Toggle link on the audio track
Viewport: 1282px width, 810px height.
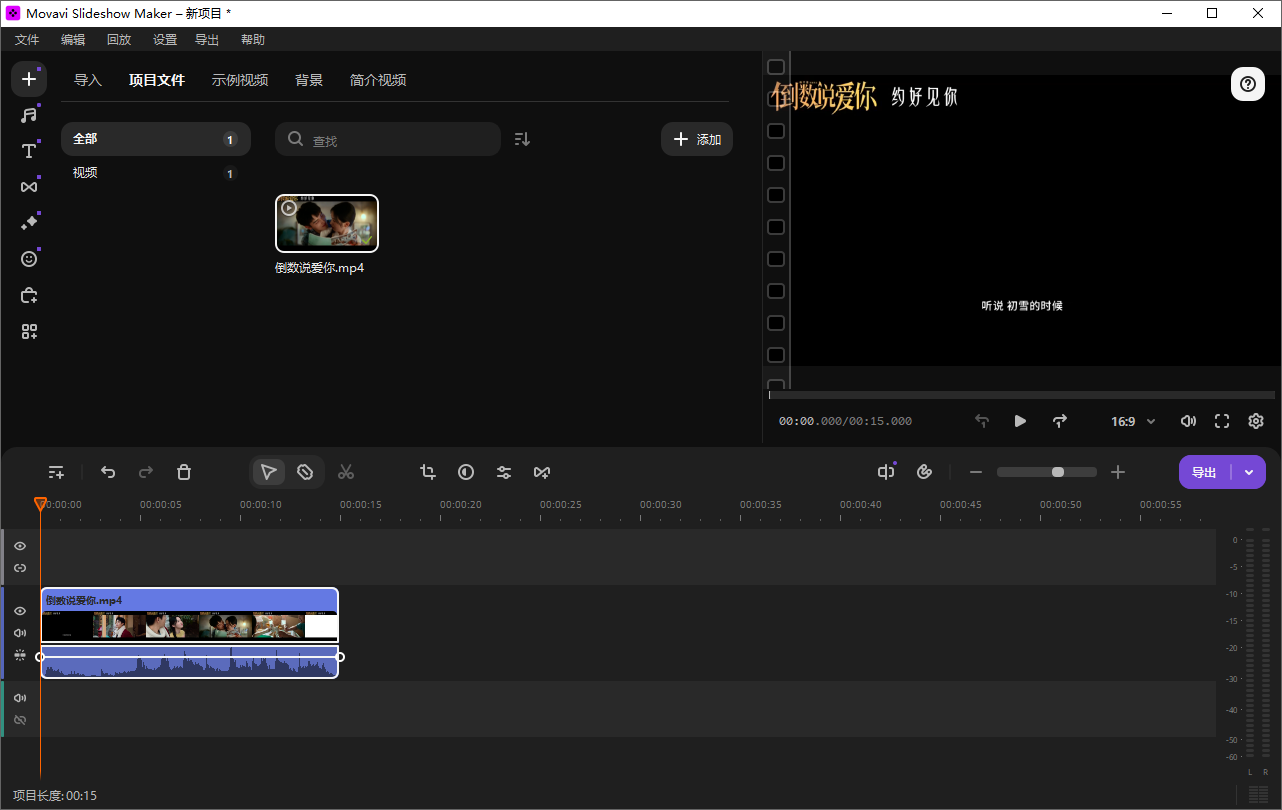pos(20,720)
